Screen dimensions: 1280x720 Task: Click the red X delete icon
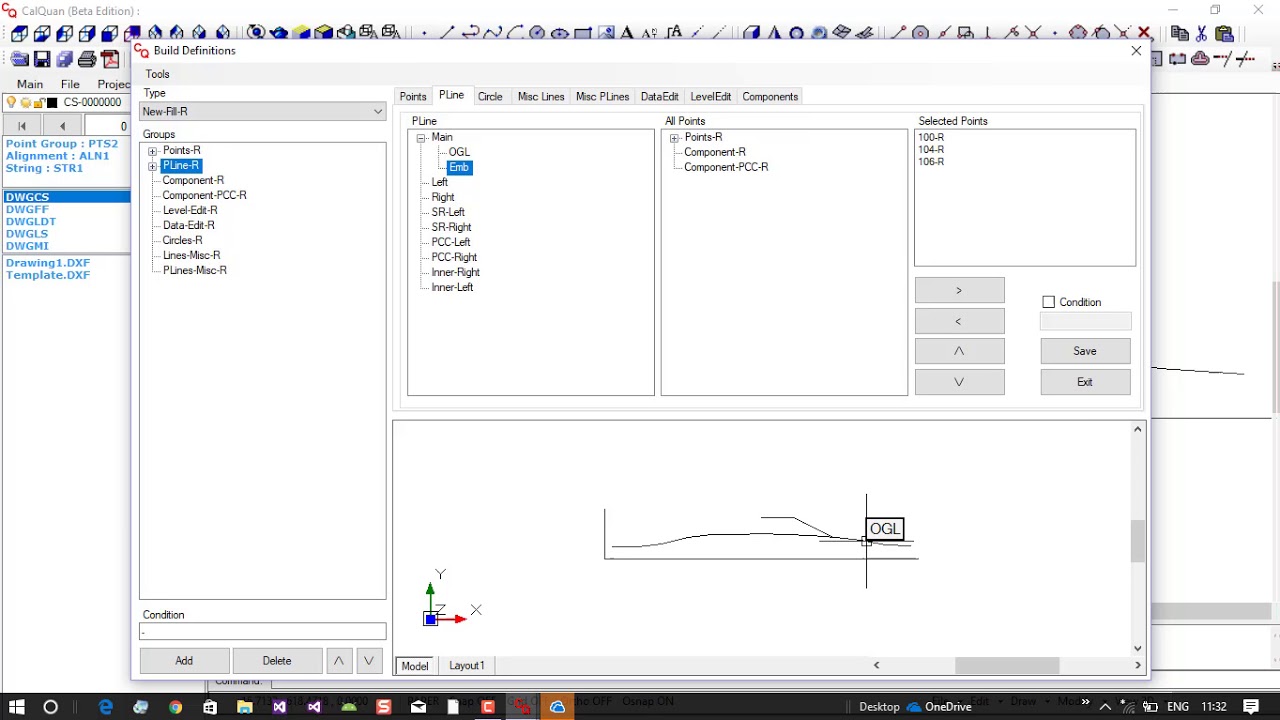[1145, 33]
